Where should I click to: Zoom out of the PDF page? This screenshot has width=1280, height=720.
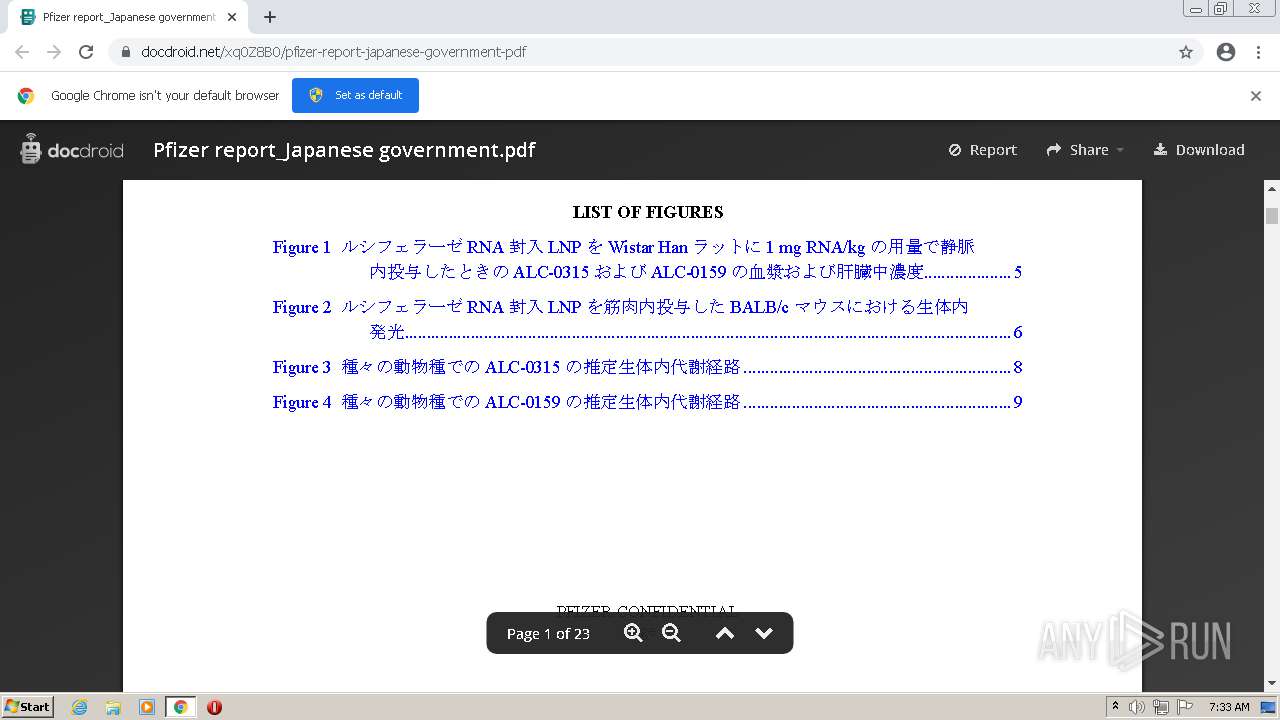[x=671, y=633]
